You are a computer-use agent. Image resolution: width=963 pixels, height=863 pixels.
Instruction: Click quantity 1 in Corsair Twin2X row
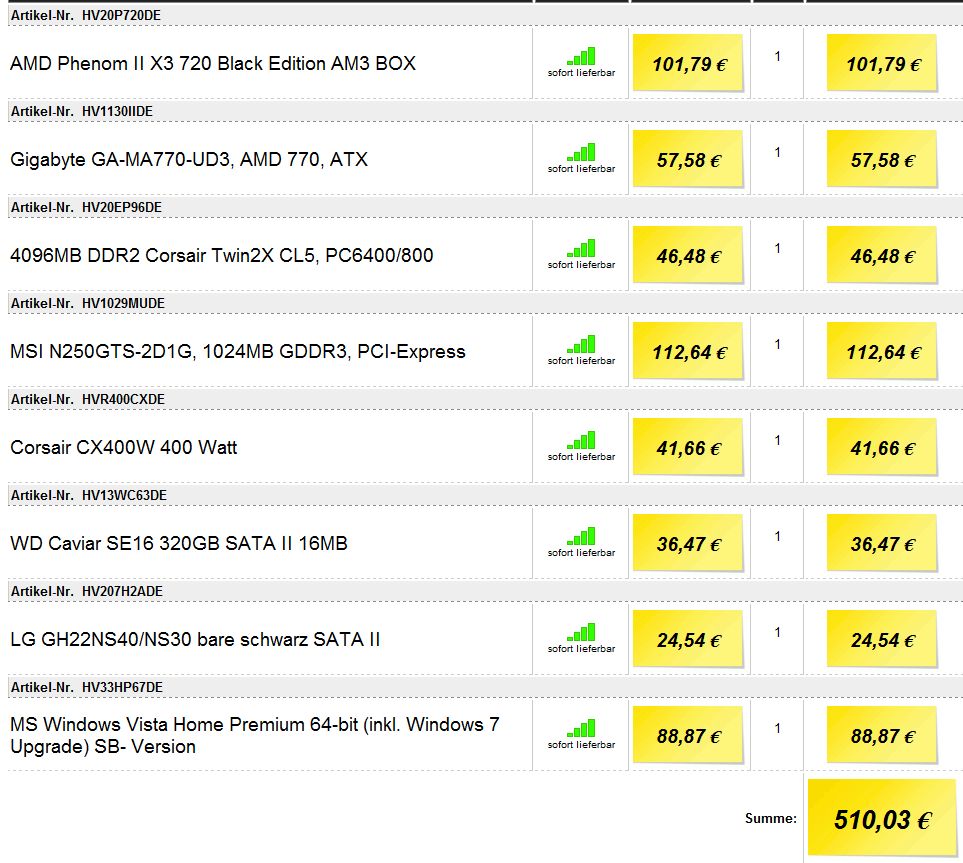(x=778, y=248)
